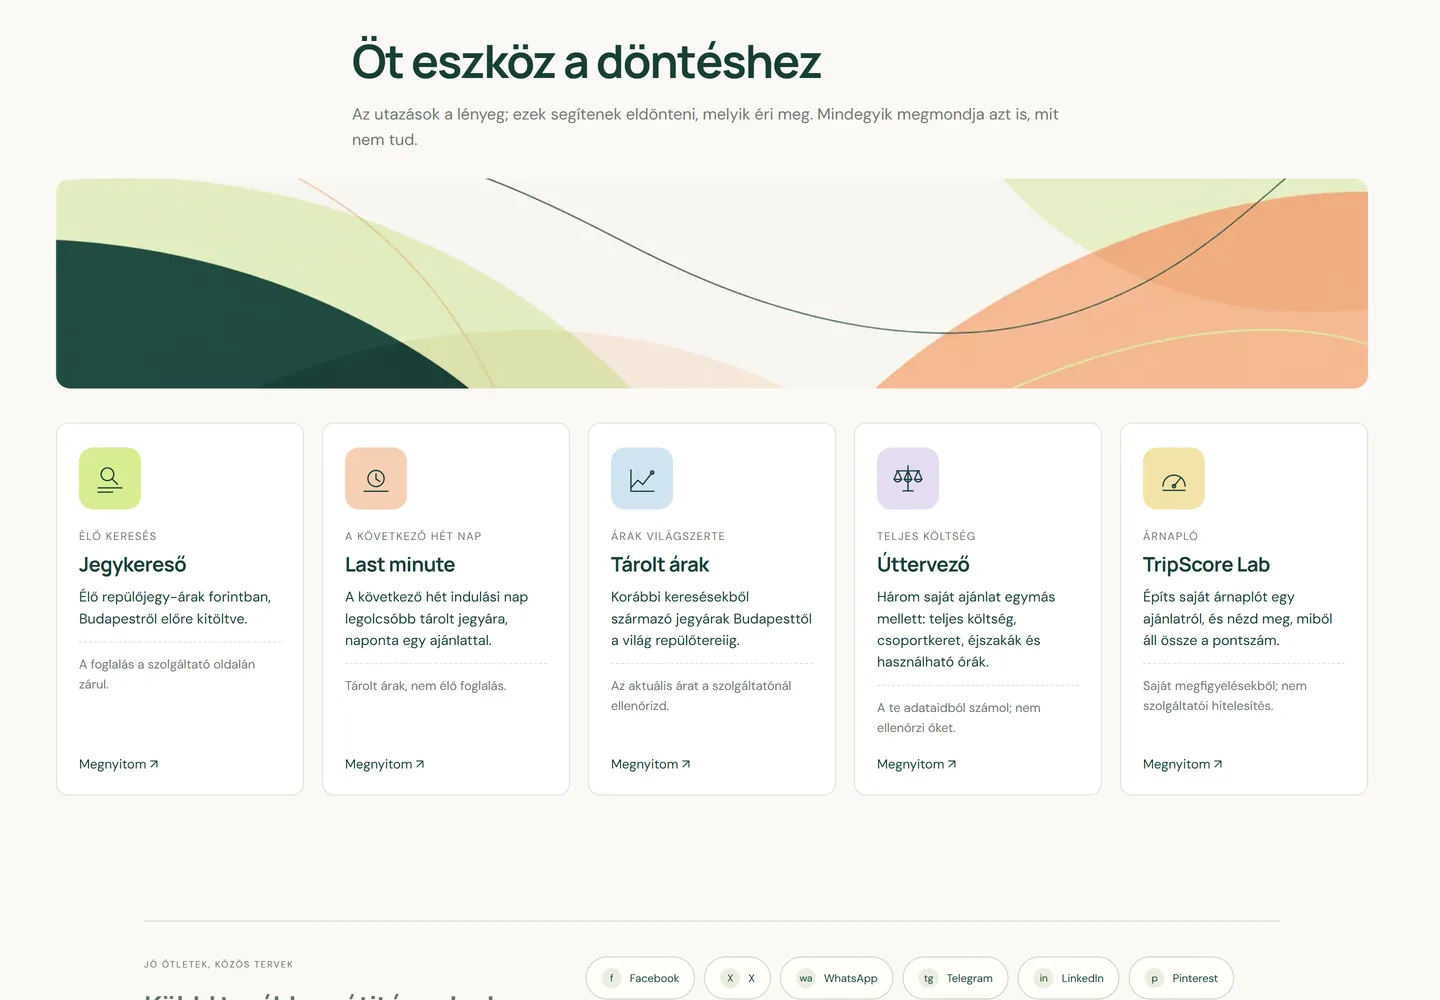The width and height of the screenshot is (1440, 1000).
Task: Click the 'ÁRNAPLÓ' label
Action: (1170, 536)
